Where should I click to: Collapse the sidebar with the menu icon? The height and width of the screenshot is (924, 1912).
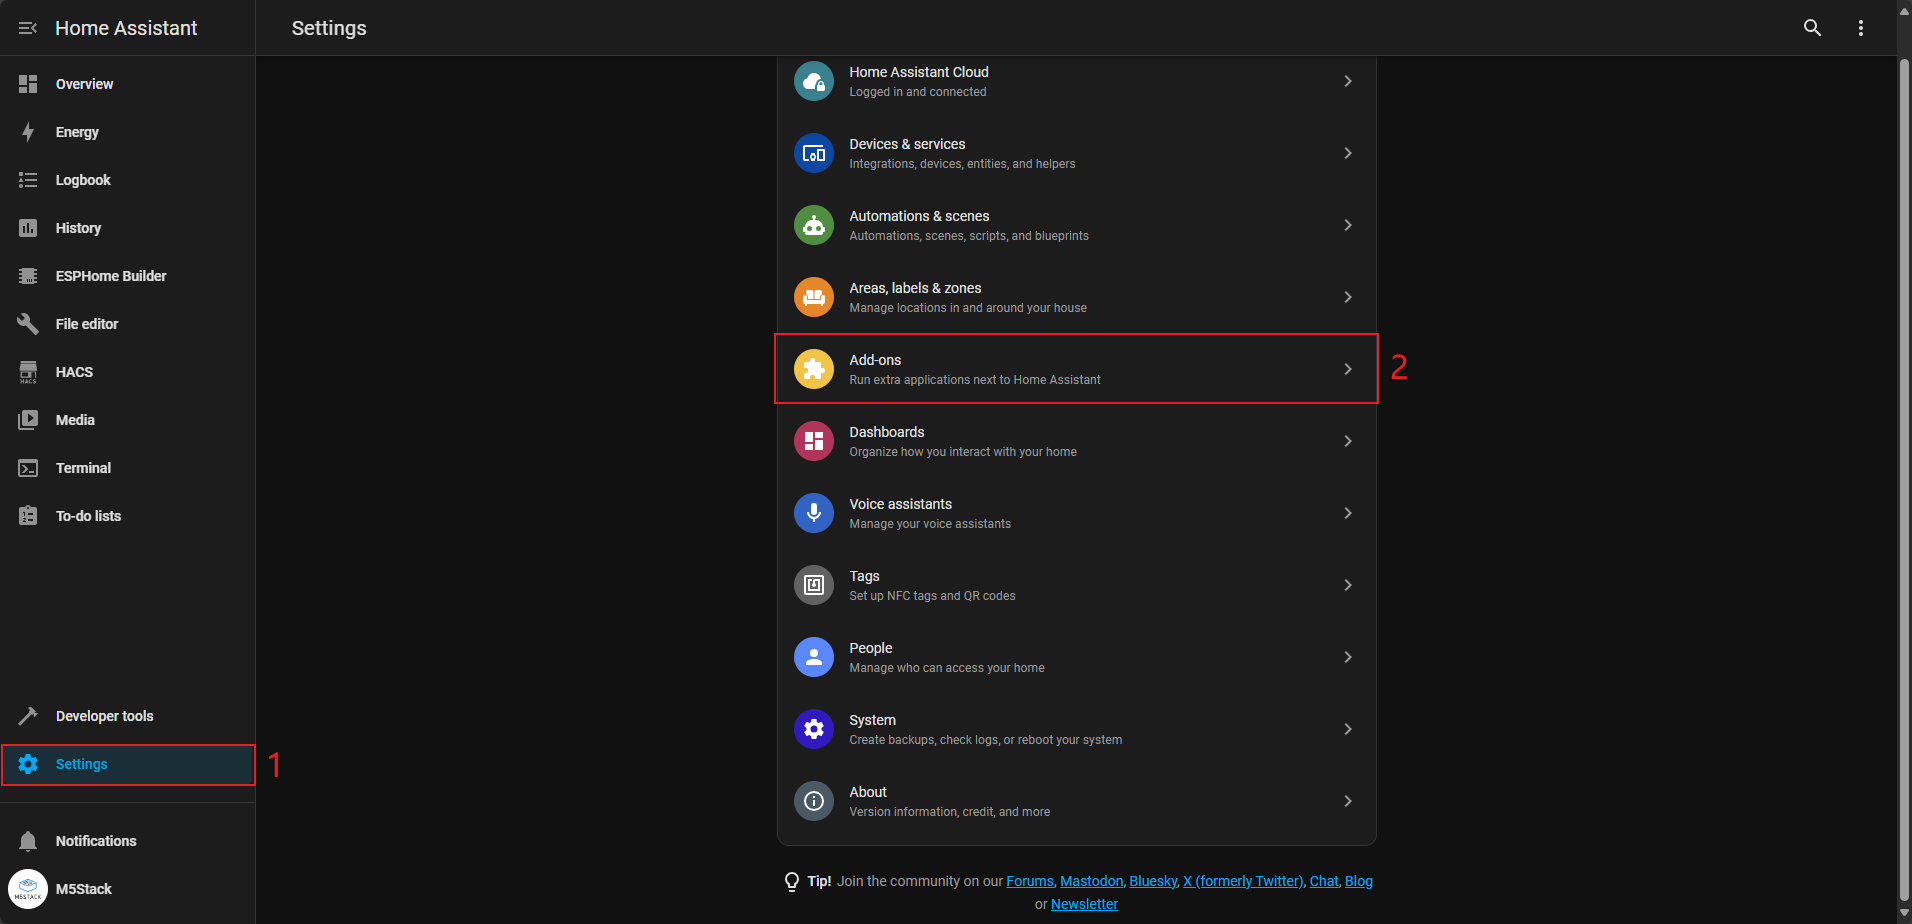point(28,28)
